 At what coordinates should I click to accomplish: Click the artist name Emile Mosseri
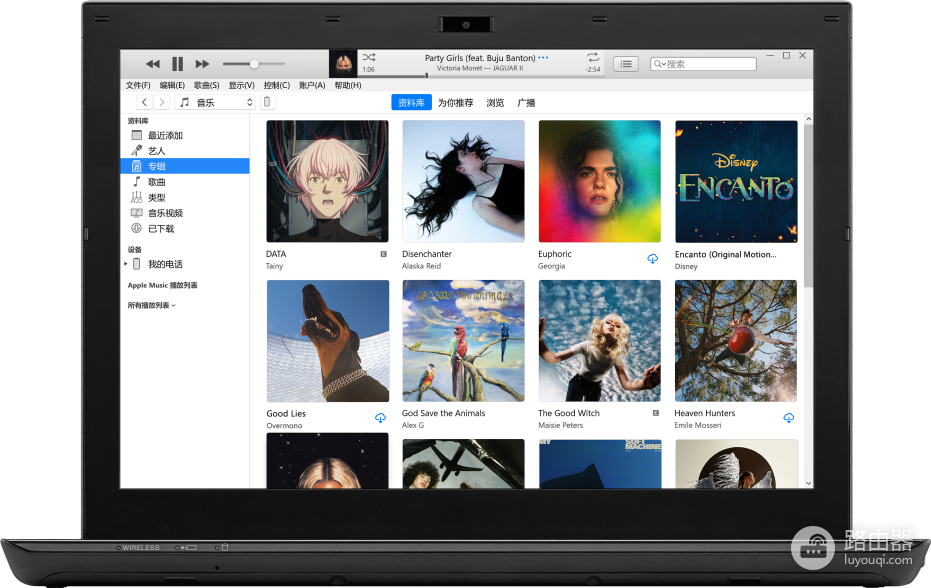(x=698, y=425)
